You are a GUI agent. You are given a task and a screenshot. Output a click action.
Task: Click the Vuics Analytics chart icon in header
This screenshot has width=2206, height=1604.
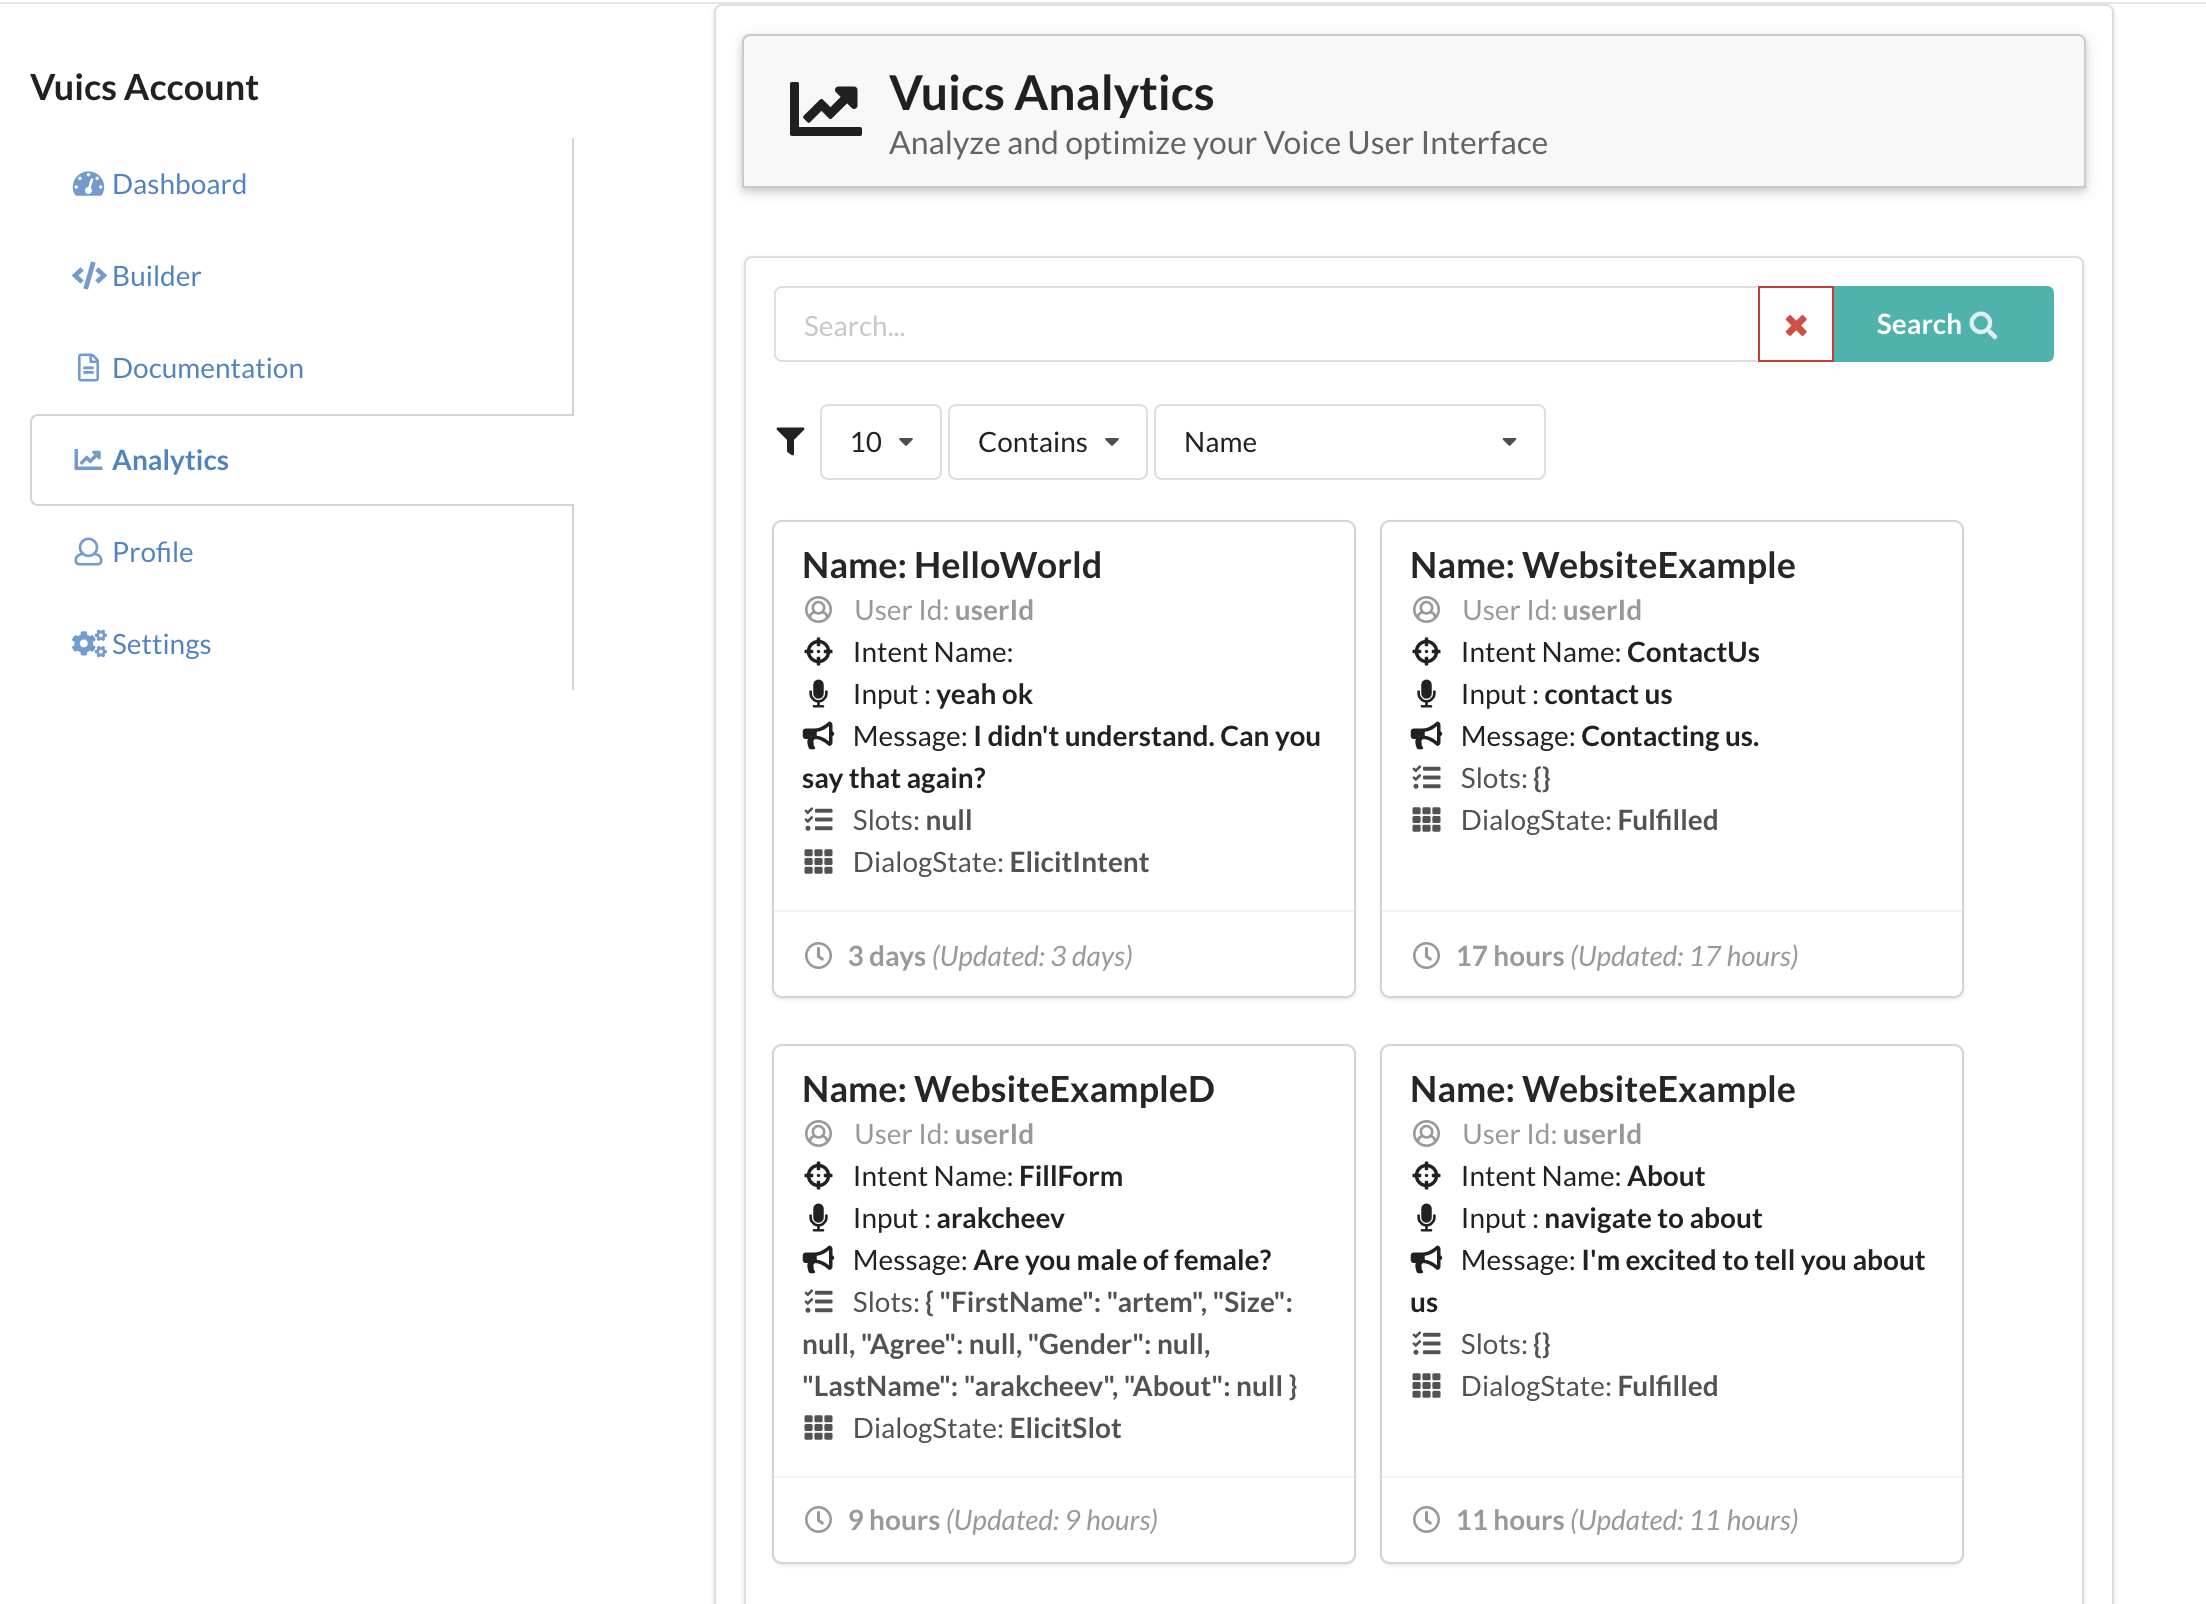click(823, 106)
